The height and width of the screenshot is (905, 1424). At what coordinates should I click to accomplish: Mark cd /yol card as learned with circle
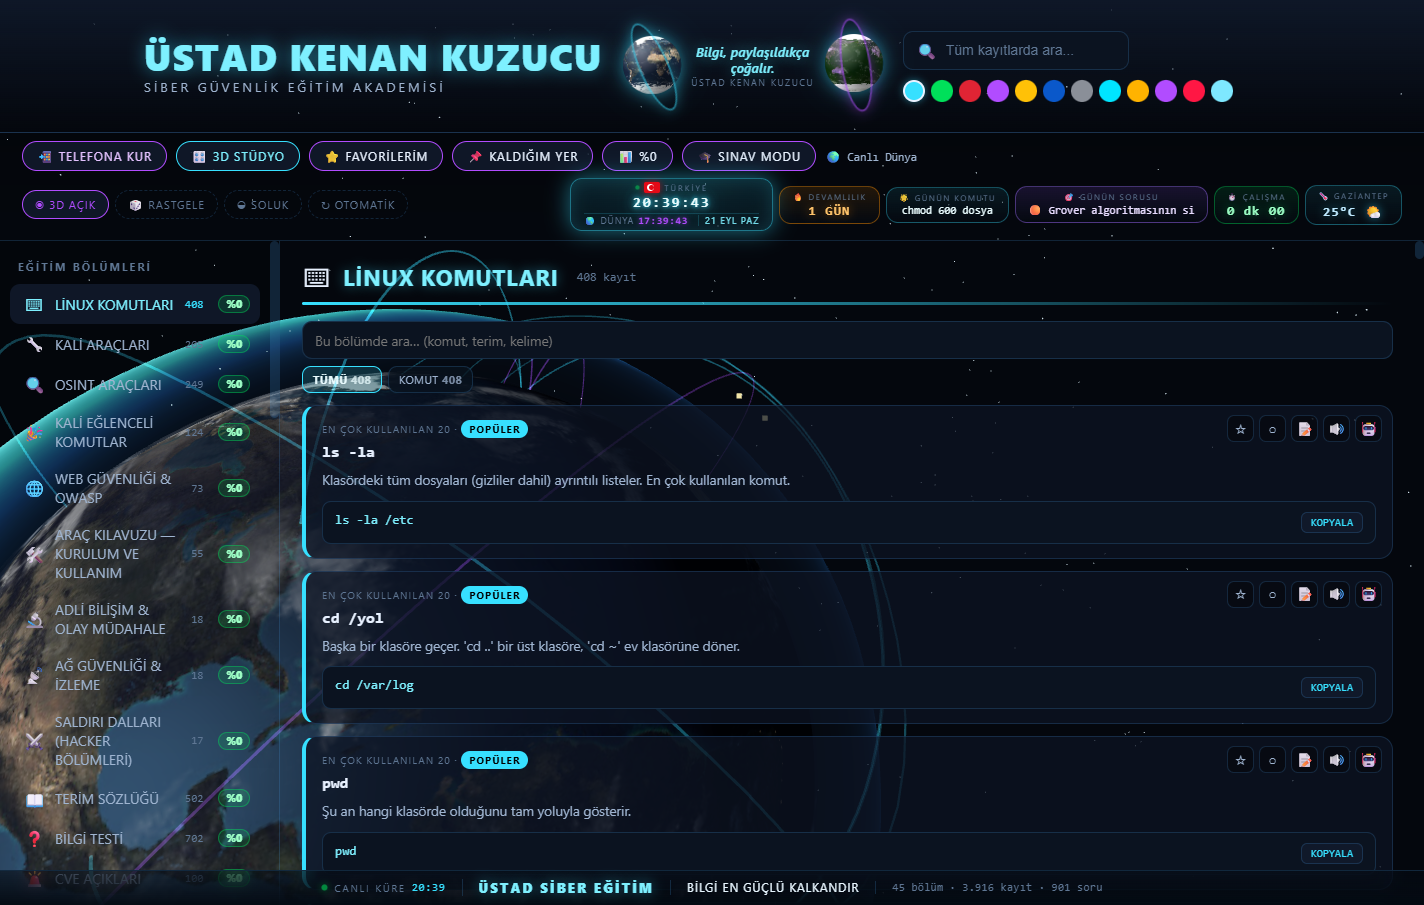click(1272, 594)
